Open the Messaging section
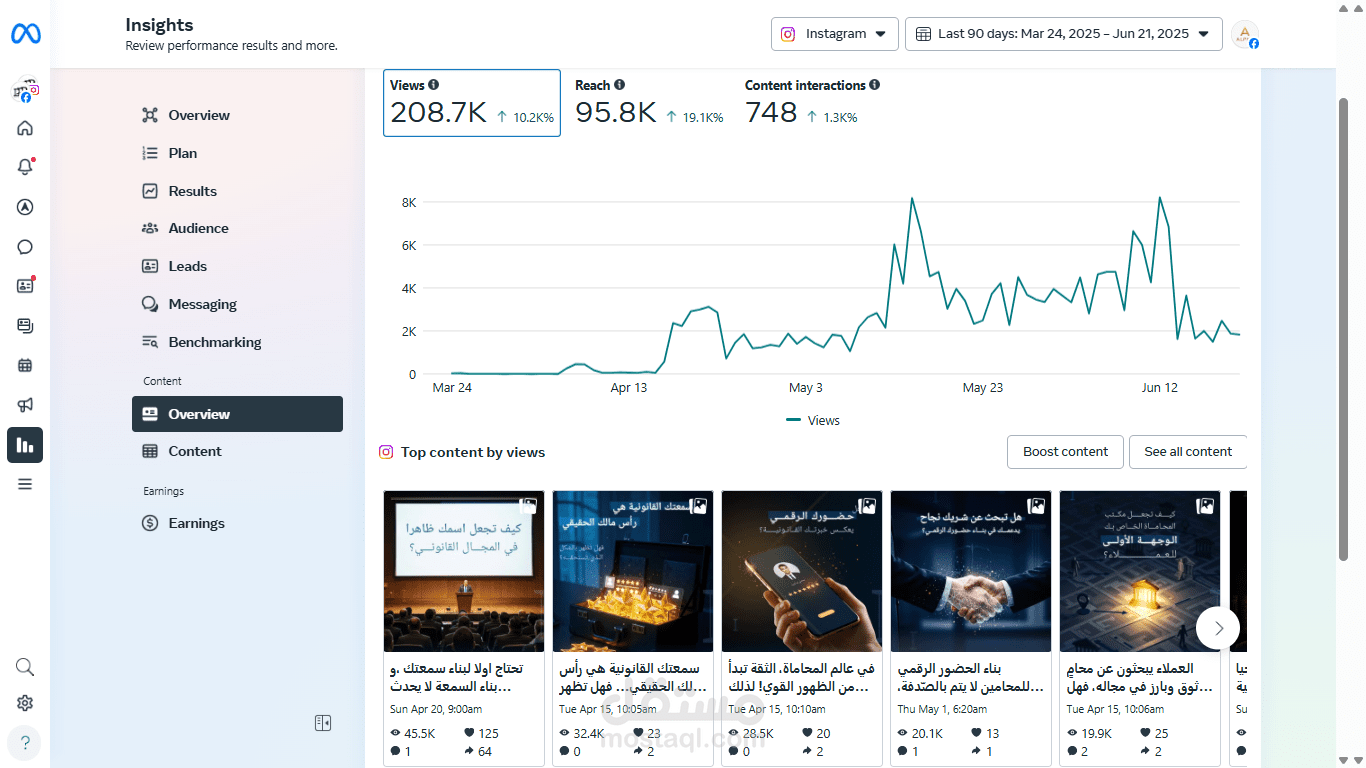This screenshot has height=768, width=1366. tap(237, 304)
